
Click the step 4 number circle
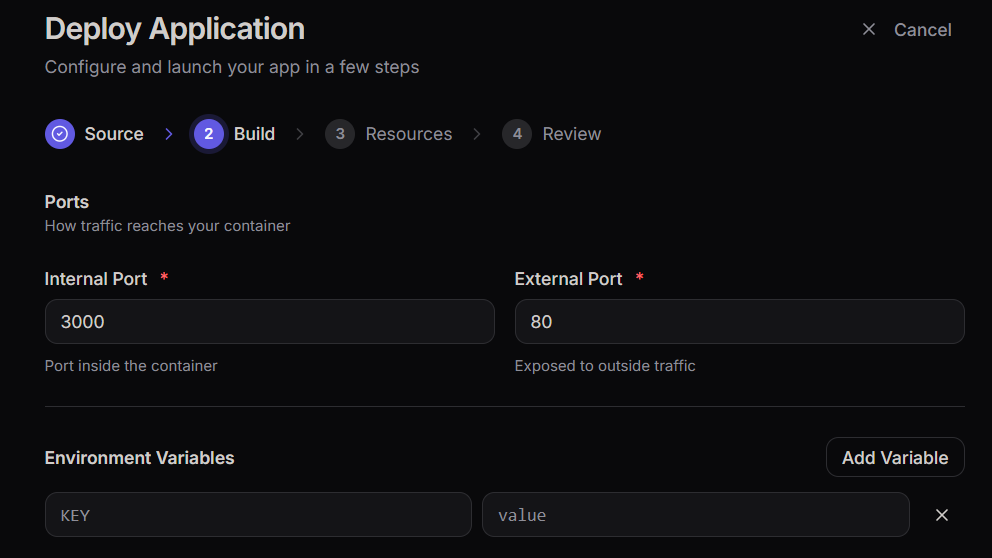517,134
